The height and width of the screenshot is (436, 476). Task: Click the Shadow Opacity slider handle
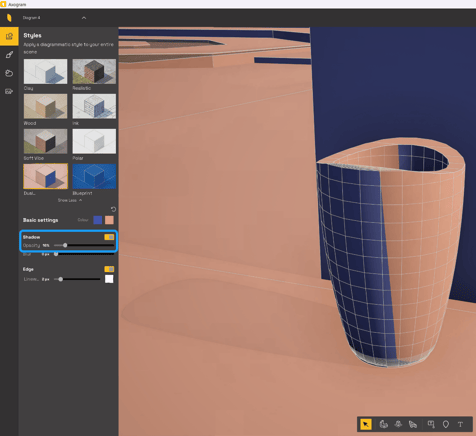65,245
